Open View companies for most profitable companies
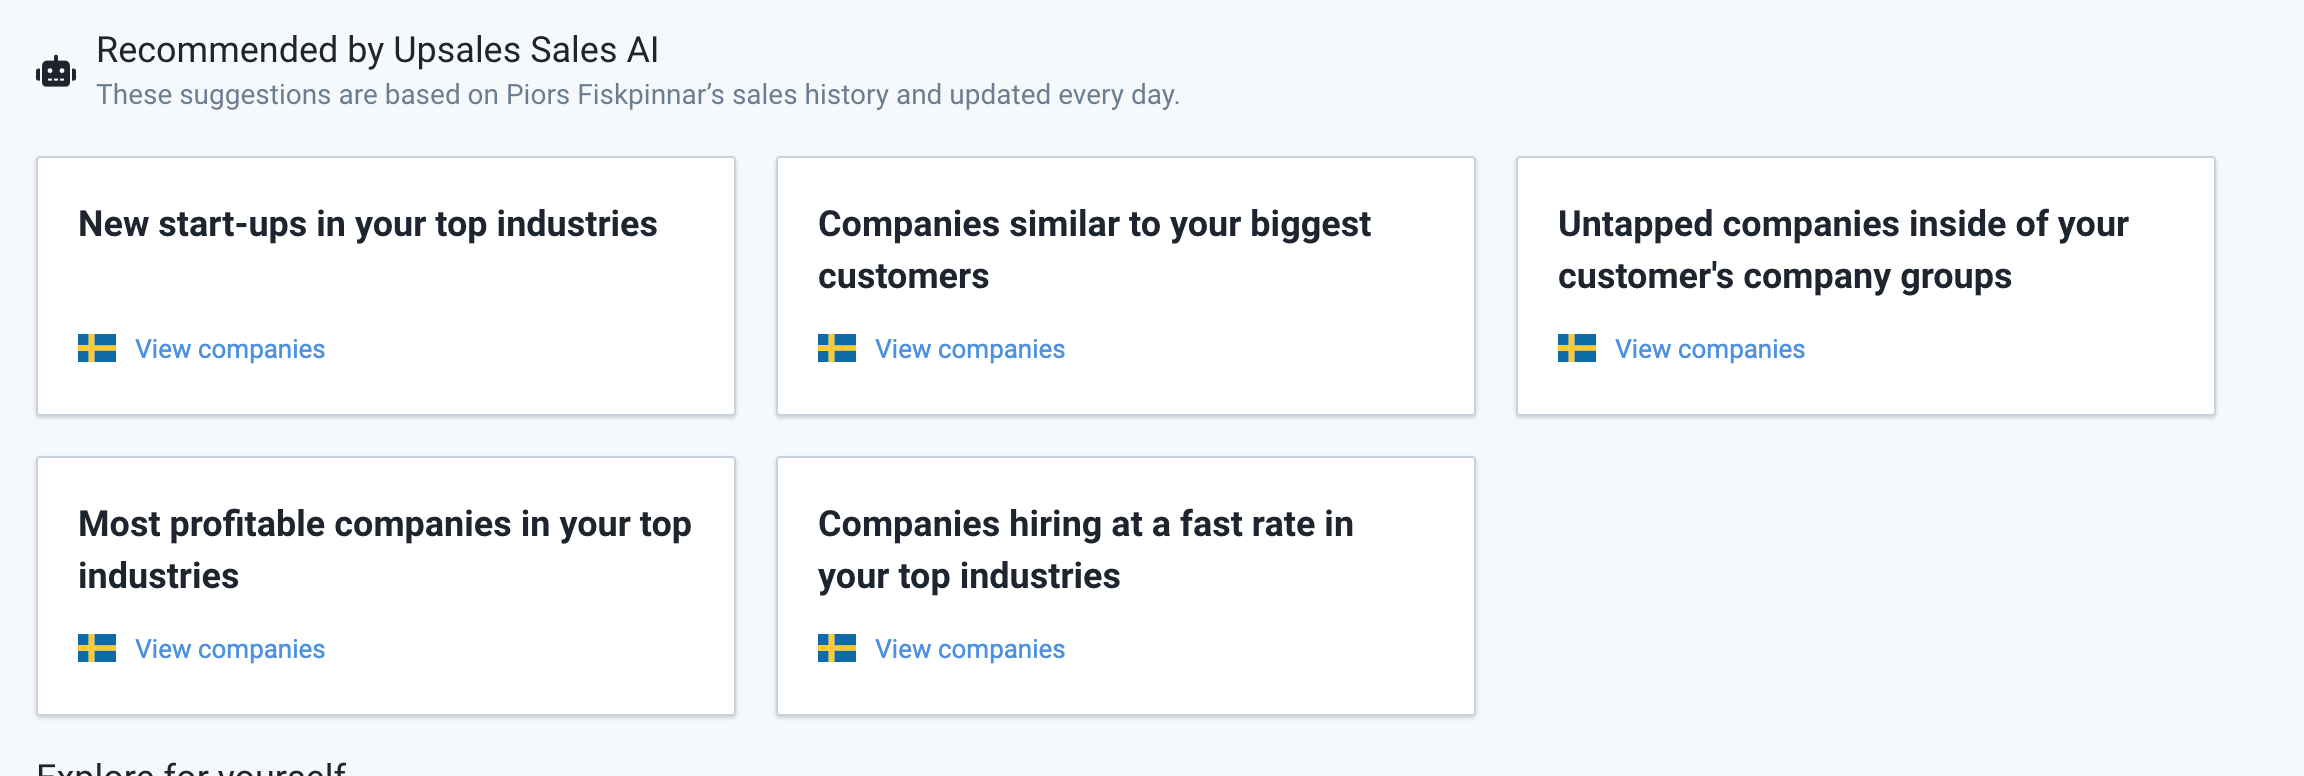Viewport: 2304px width, 776px height. 230,649
